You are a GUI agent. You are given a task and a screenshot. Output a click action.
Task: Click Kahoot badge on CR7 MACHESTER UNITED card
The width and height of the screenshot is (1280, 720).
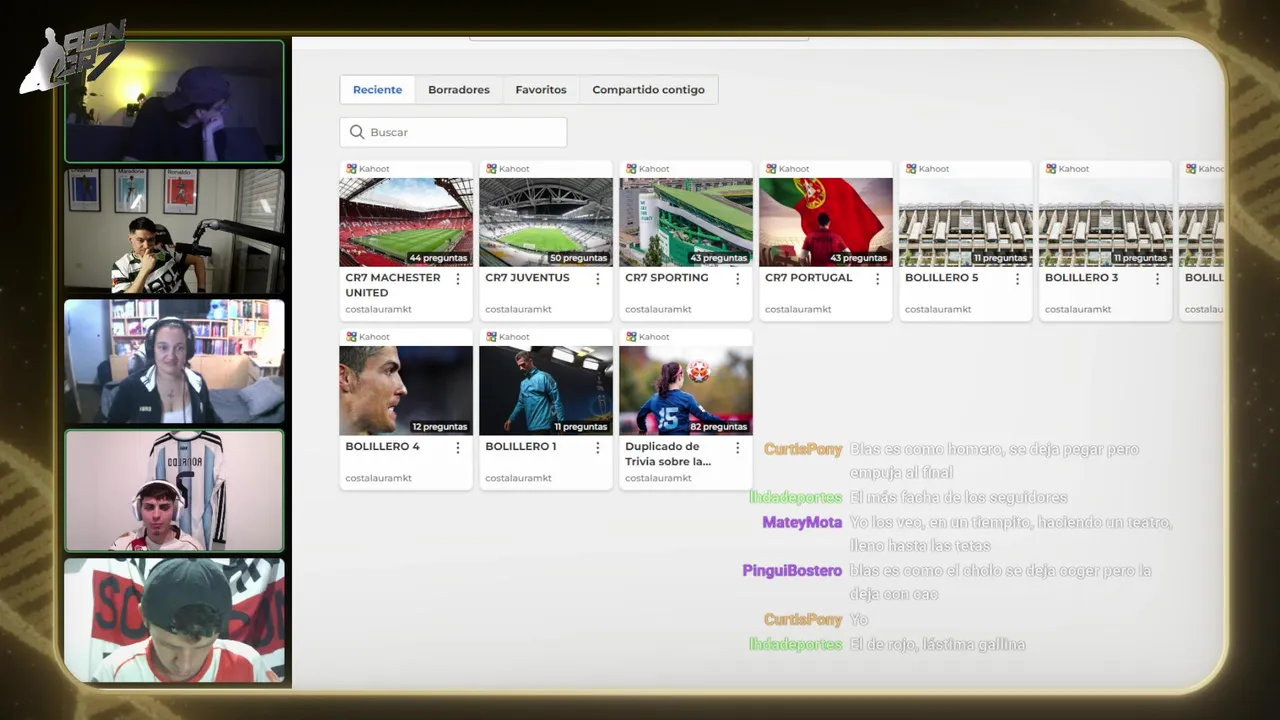[x=368, y=169]
